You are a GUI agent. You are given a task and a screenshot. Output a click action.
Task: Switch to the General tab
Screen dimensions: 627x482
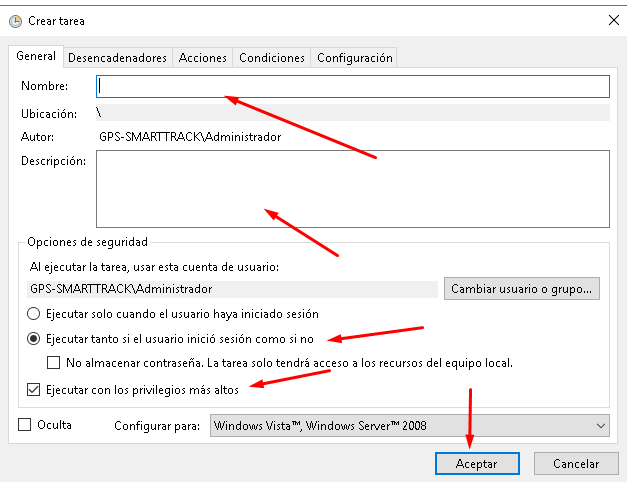tap(35, 57)
